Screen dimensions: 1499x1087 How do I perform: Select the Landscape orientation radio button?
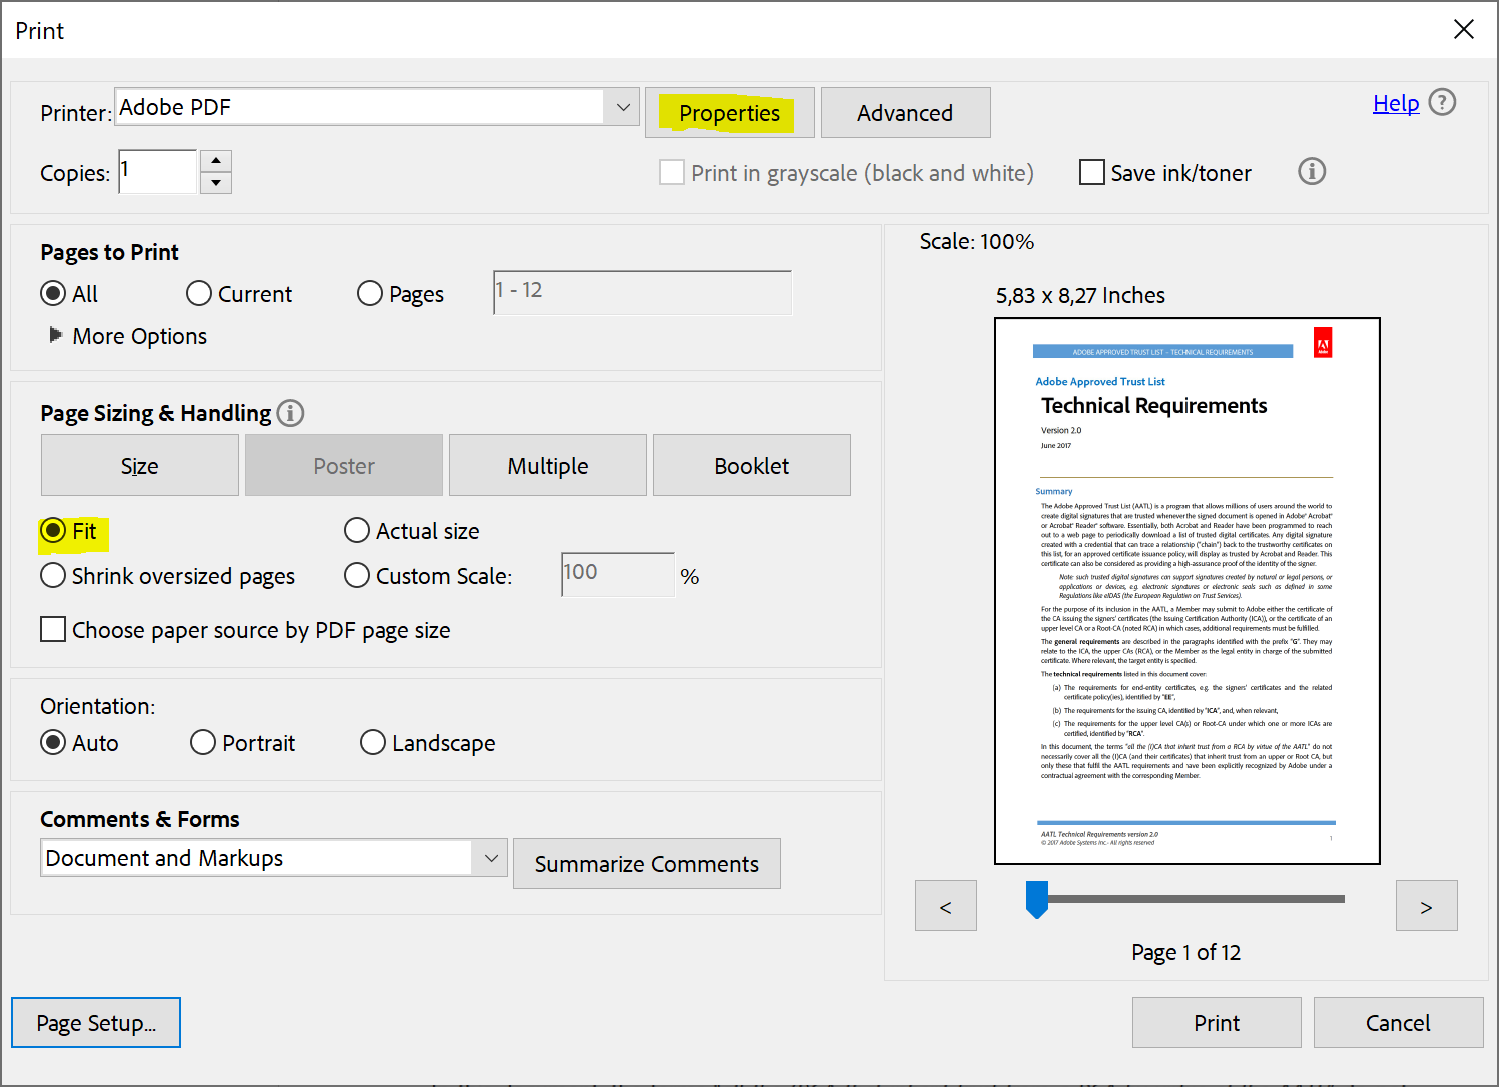(x=373, y=742)
